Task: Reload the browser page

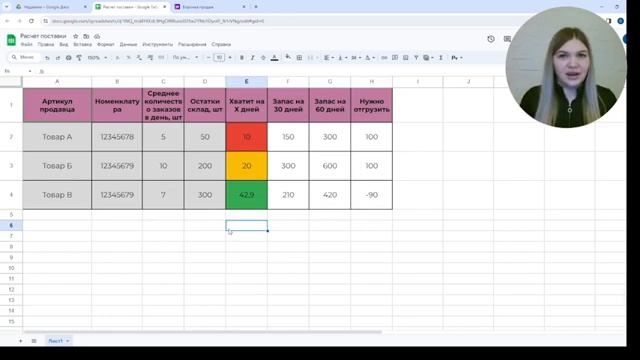Action: pyautogui.click(x=31, y=21)
